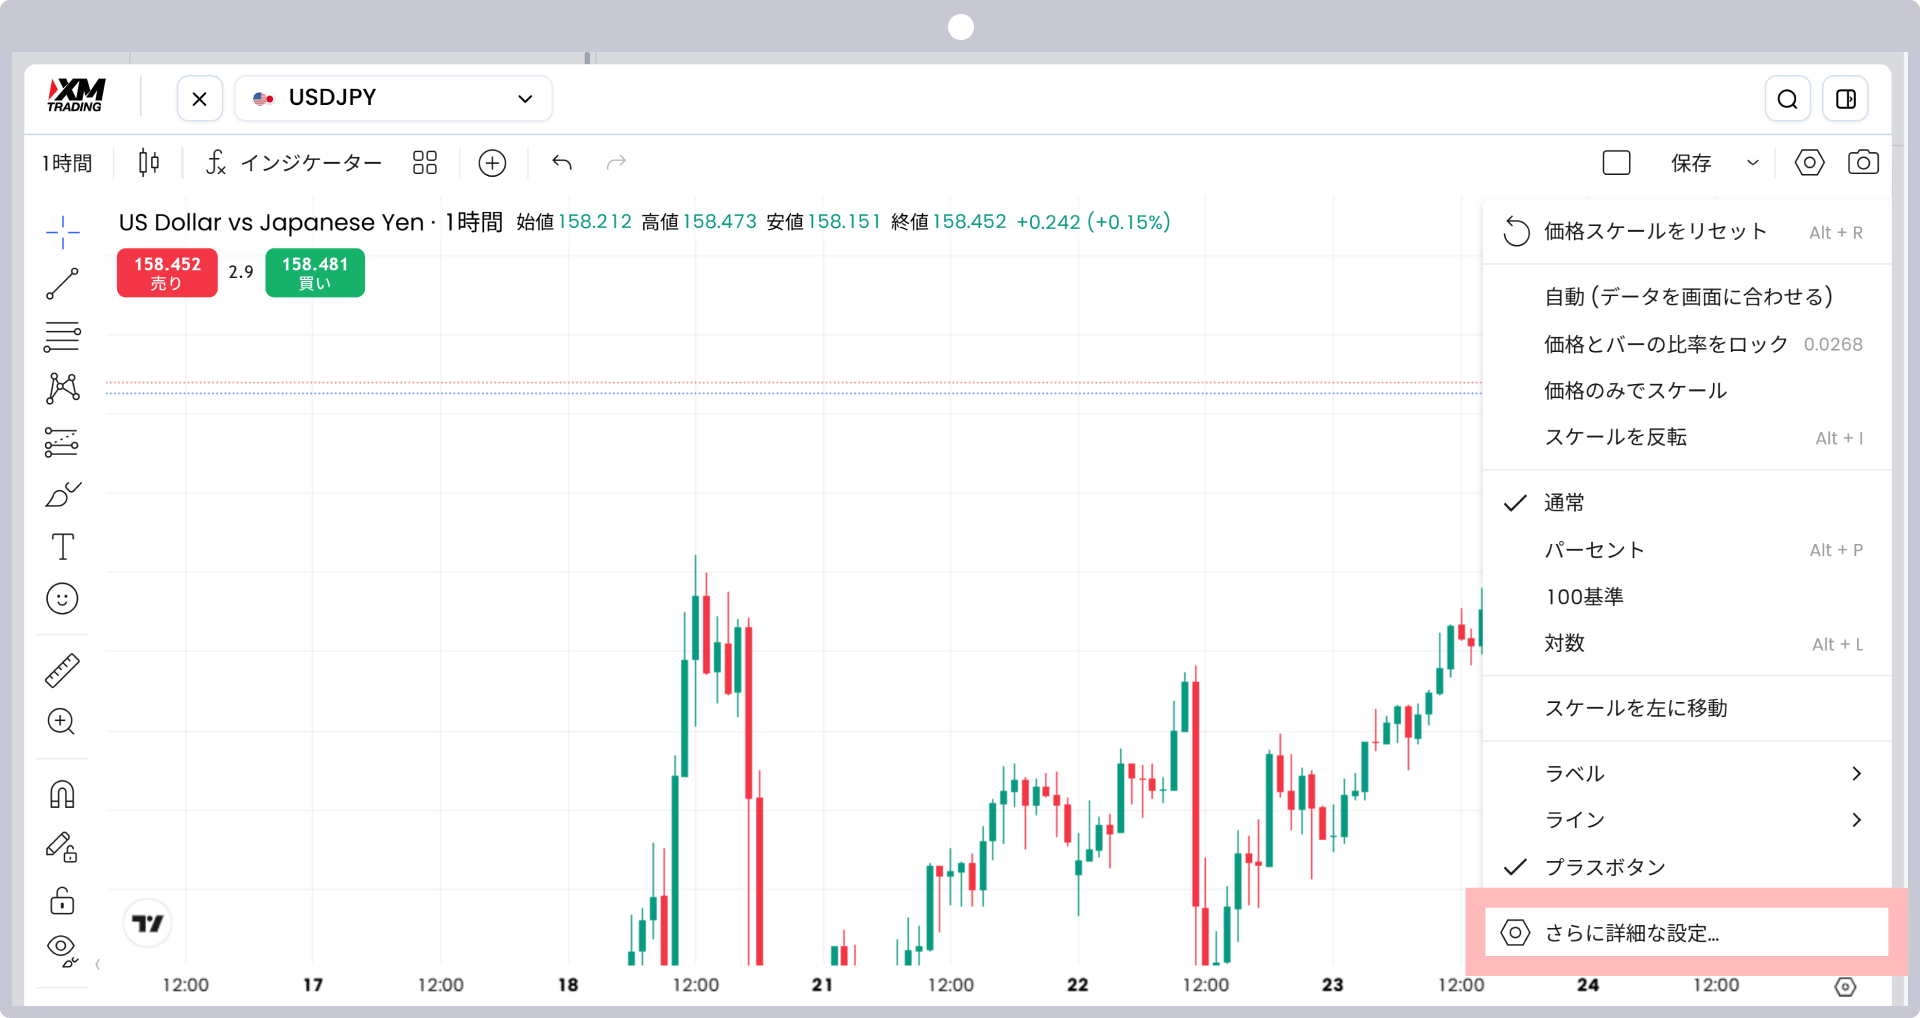This screenshot has width=1920, height=1018.
Task: Open the indicator templates grid icon
Action: (x=425, y=162)
